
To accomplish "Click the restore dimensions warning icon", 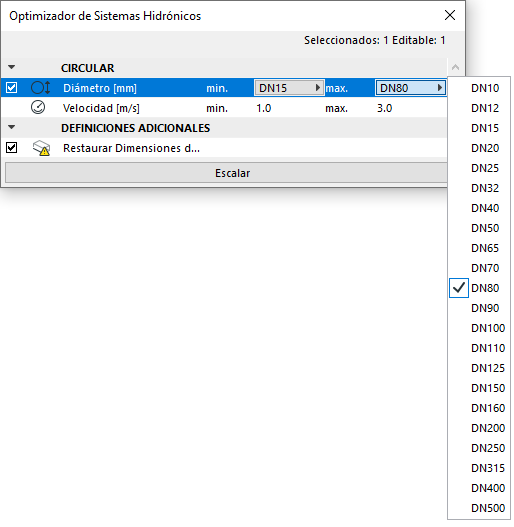I will (x=41, y=148).
